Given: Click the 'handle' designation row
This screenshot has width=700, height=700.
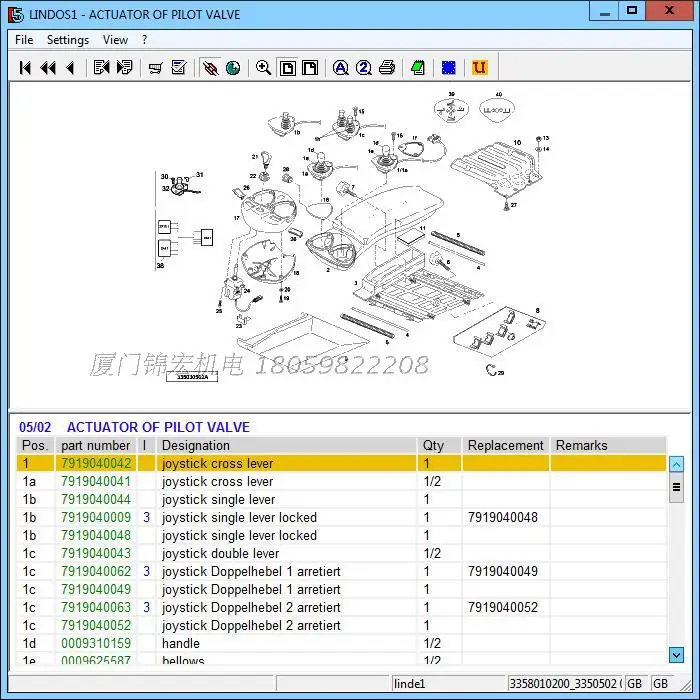Looking at the screenshot, I should pos(181,643).
